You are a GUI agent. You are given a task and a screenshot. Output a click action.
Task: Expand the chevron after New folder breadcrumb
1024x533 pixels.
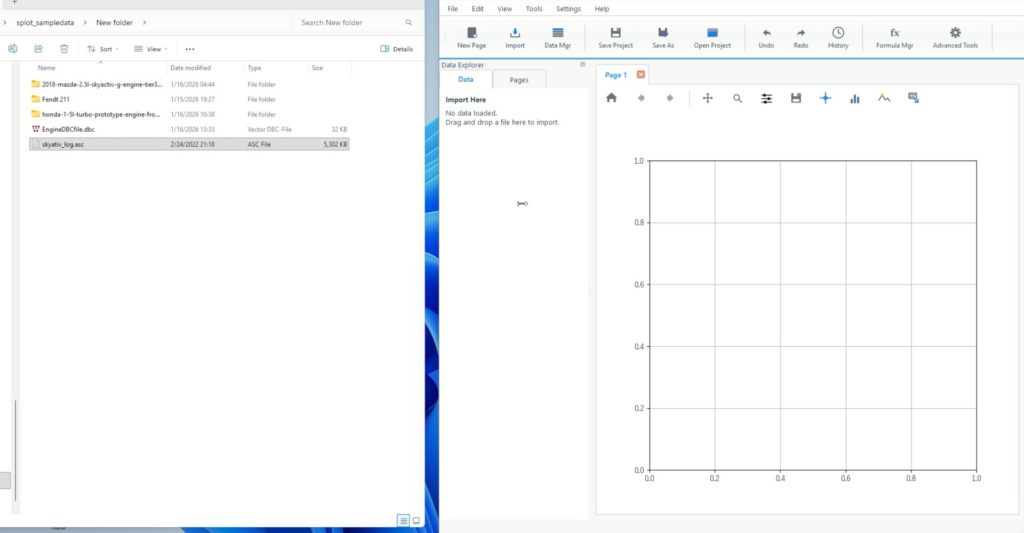144,22
